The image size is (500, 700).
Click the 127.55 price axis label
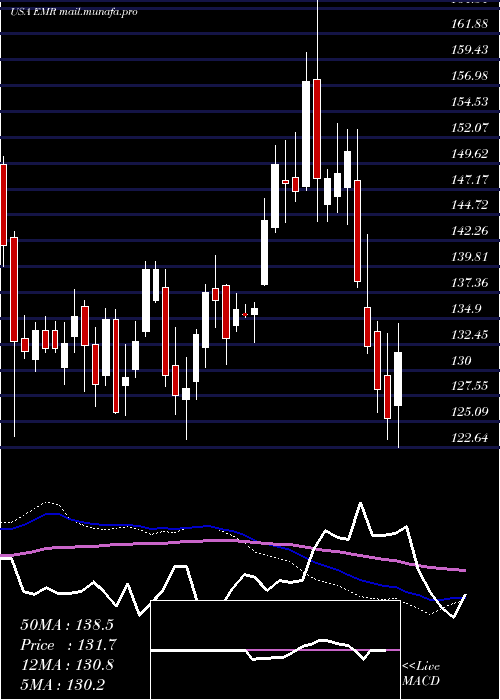(469, 386)
